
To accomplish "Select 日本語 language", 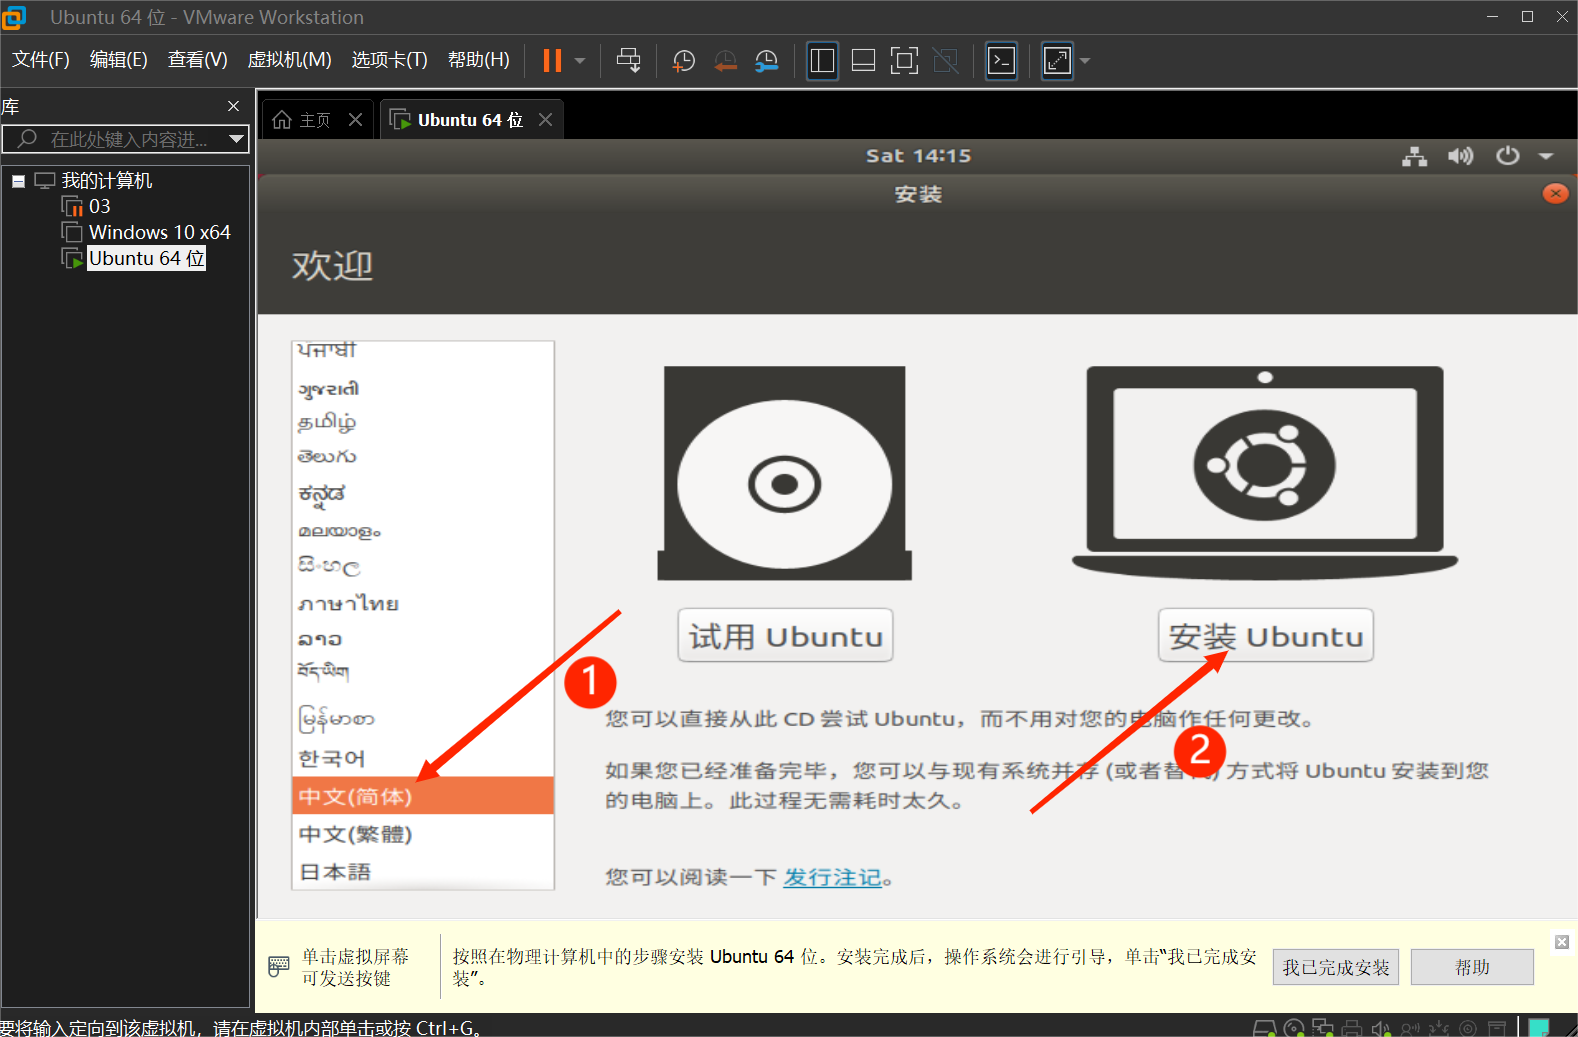I will (423, 871).
